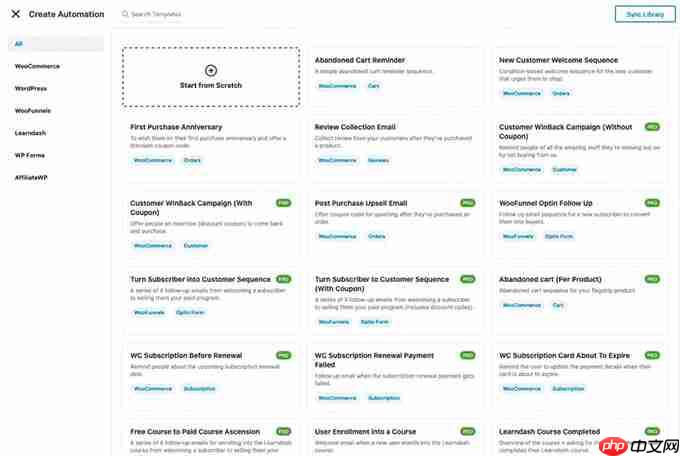Click the plus icon to start from scratch
The image size is (680, 456).
[210, 70]
